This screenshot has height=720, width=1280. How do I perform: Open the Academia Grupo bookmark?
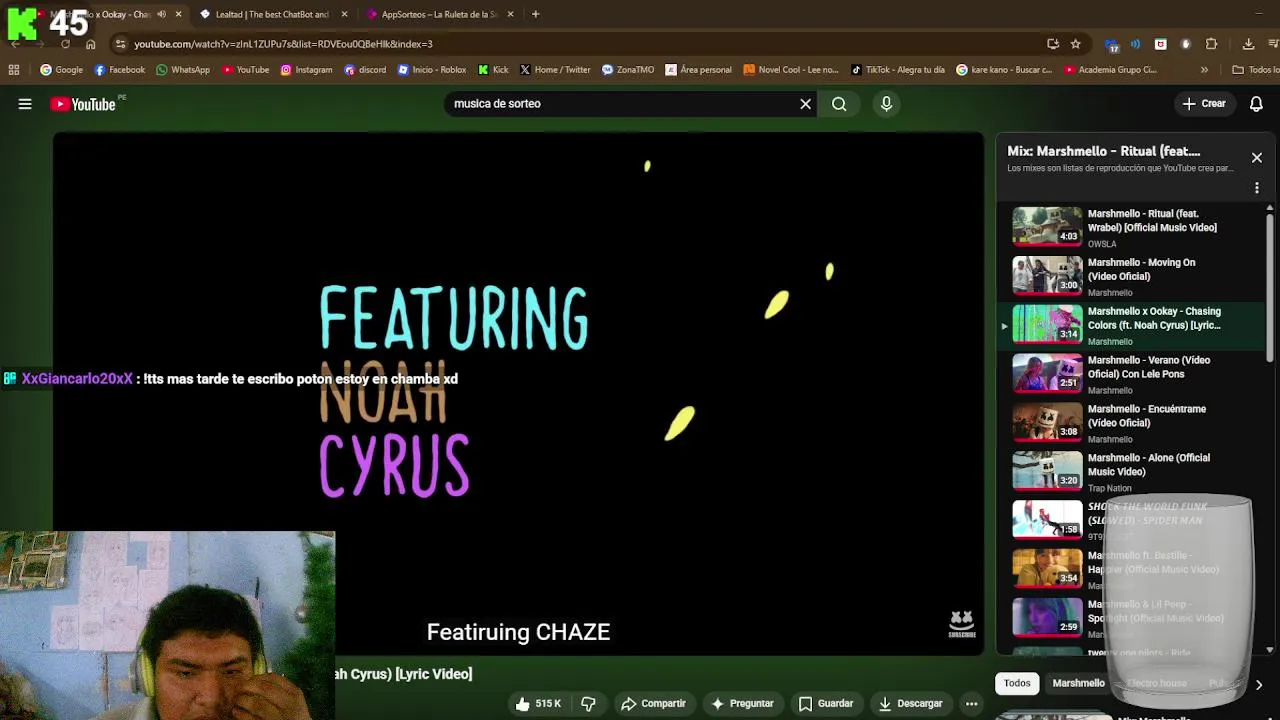[1111, 70]
